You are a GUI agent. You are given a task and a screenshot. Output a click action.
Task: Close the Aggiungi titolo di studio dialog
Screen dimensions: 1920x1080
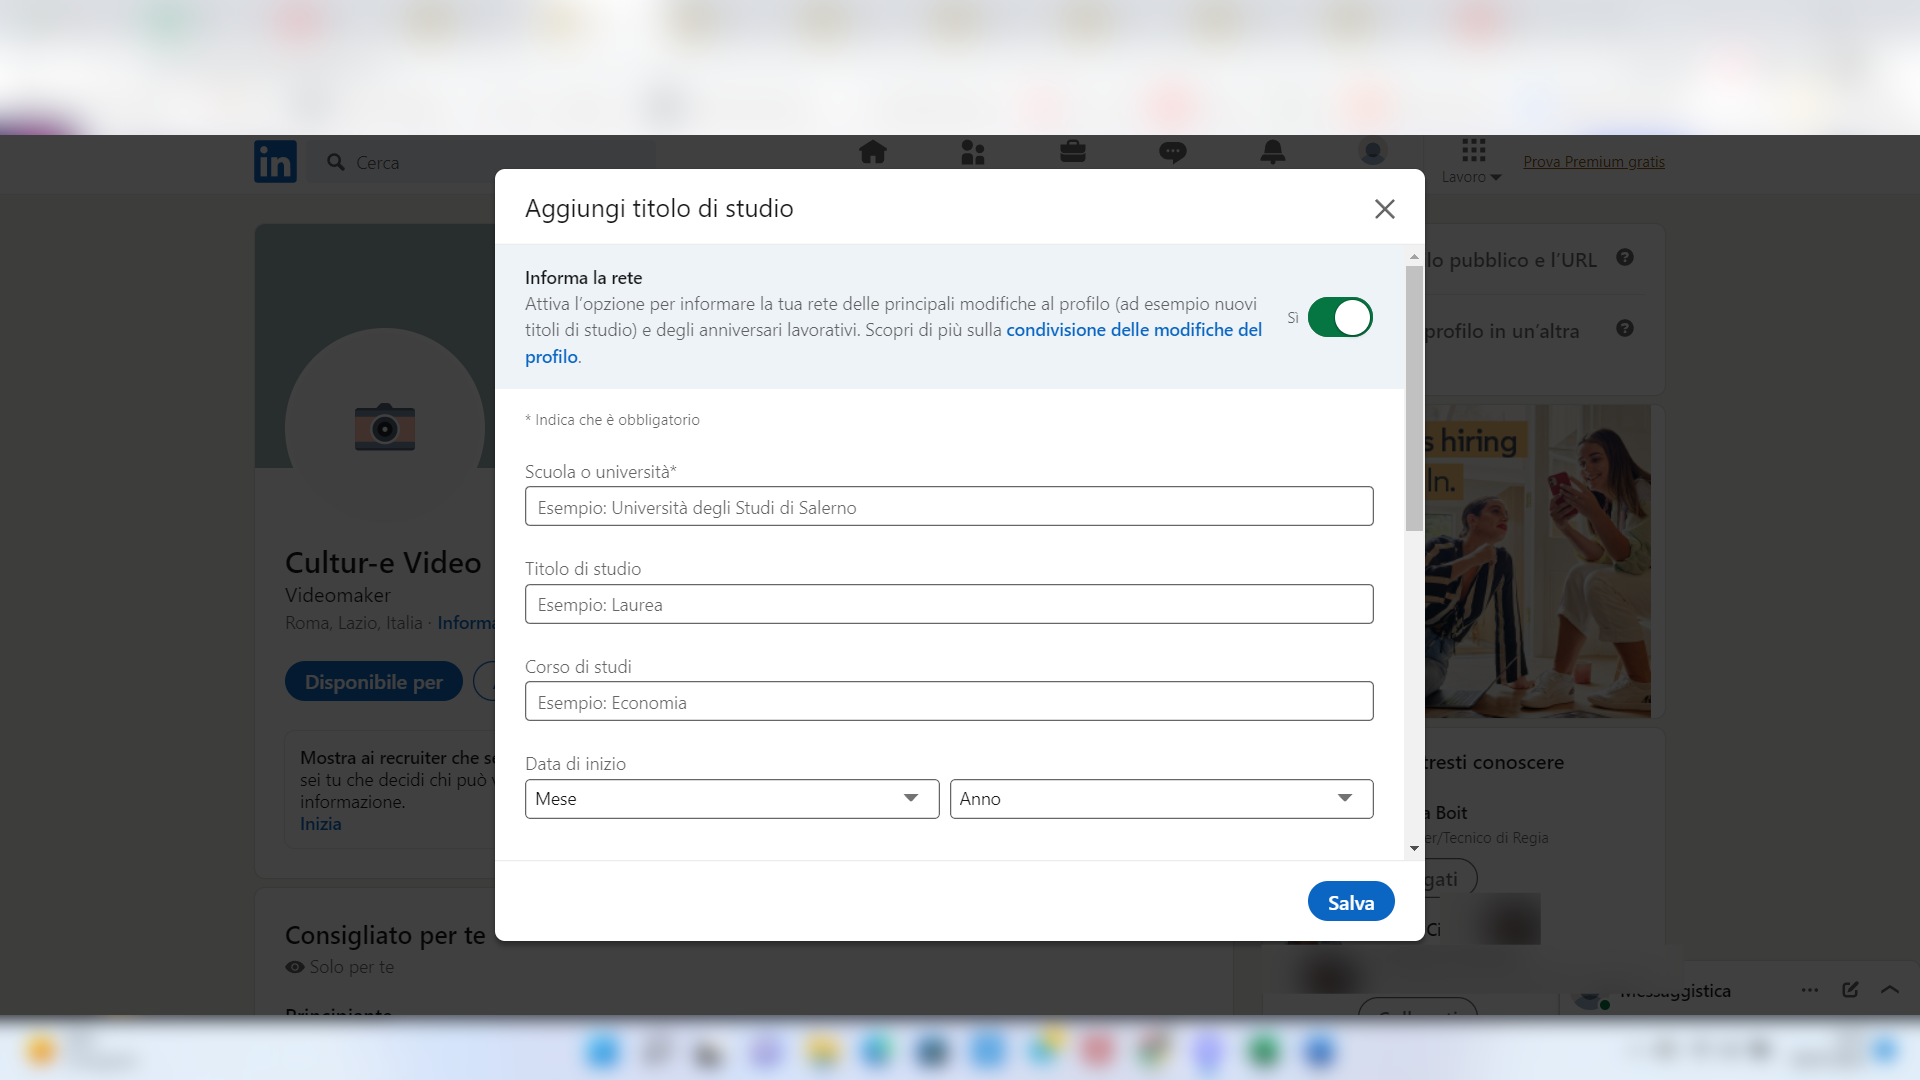pyautogui.click(x=1384, y=209)
